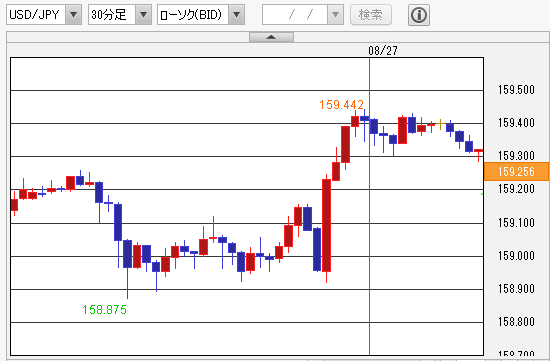Click the yellow doji candle near 159.400
The image size is (550, 361).
pyautogui.click(x=441, y=124)
